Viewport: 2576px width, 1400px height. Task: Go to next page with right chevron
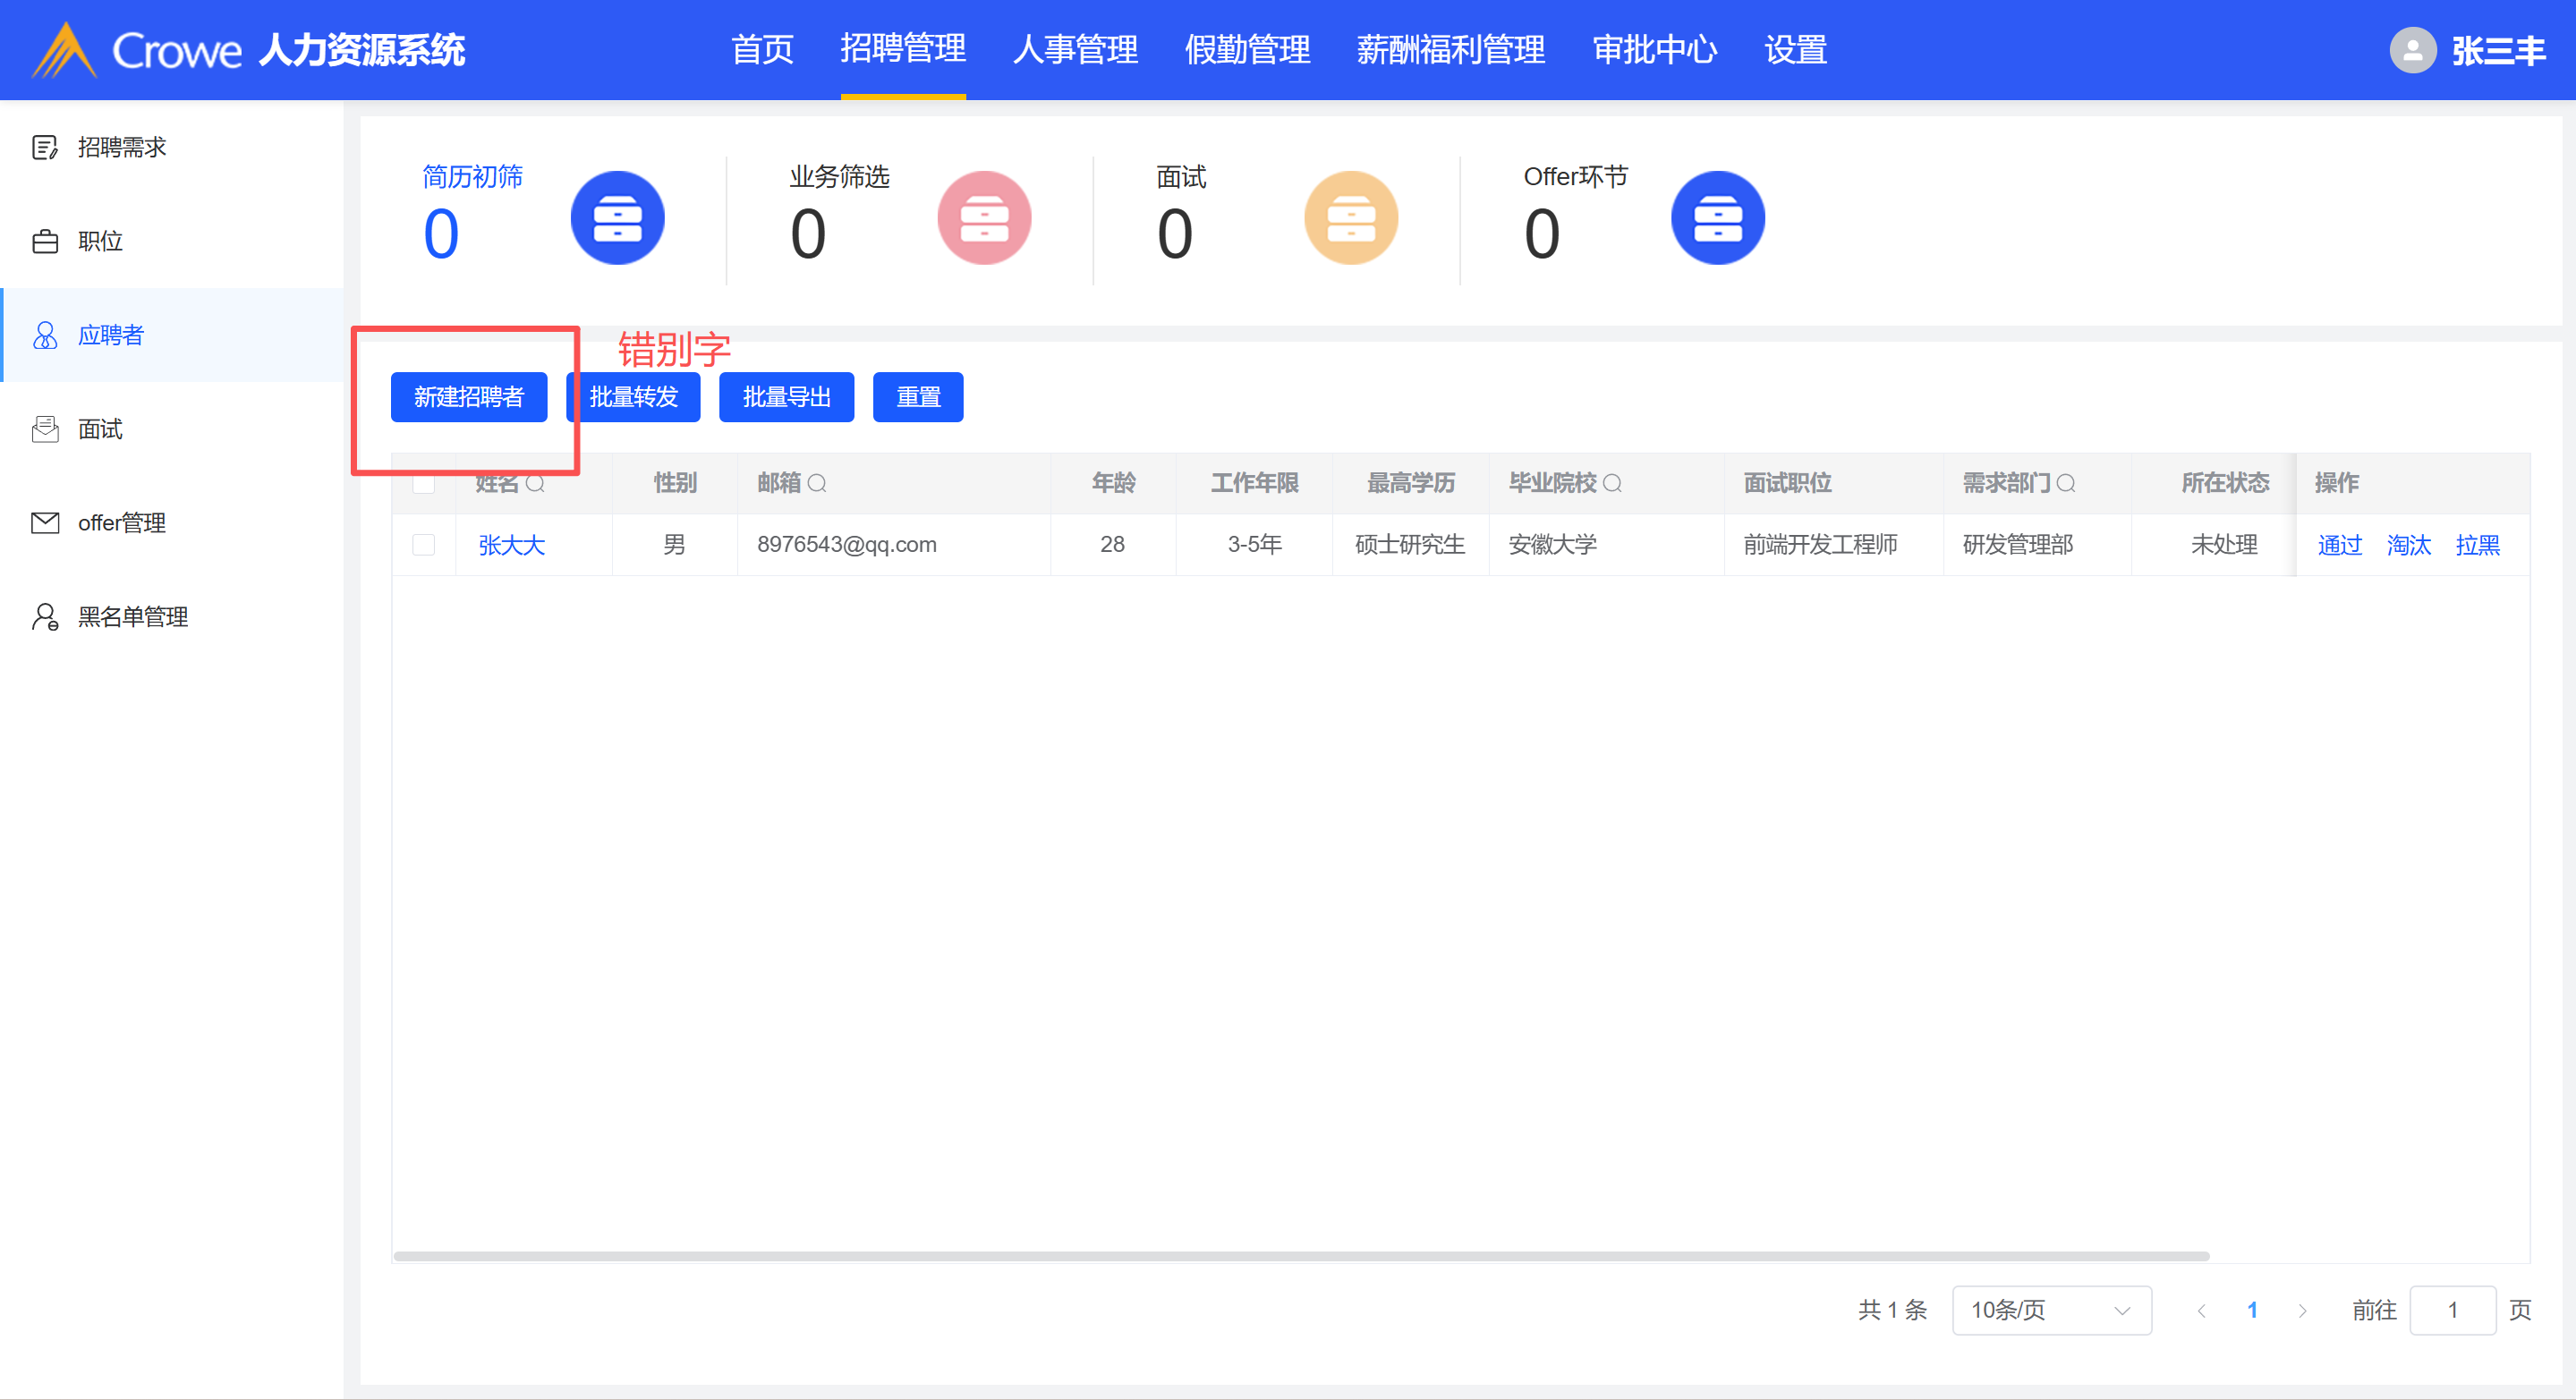2302,1310
